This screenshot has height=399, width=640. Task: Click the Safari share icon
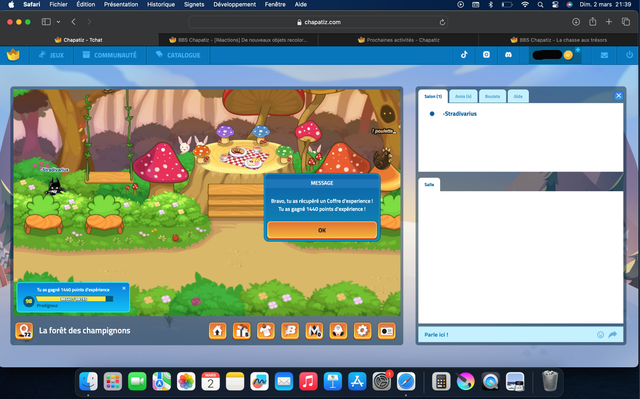coord(593,22)
